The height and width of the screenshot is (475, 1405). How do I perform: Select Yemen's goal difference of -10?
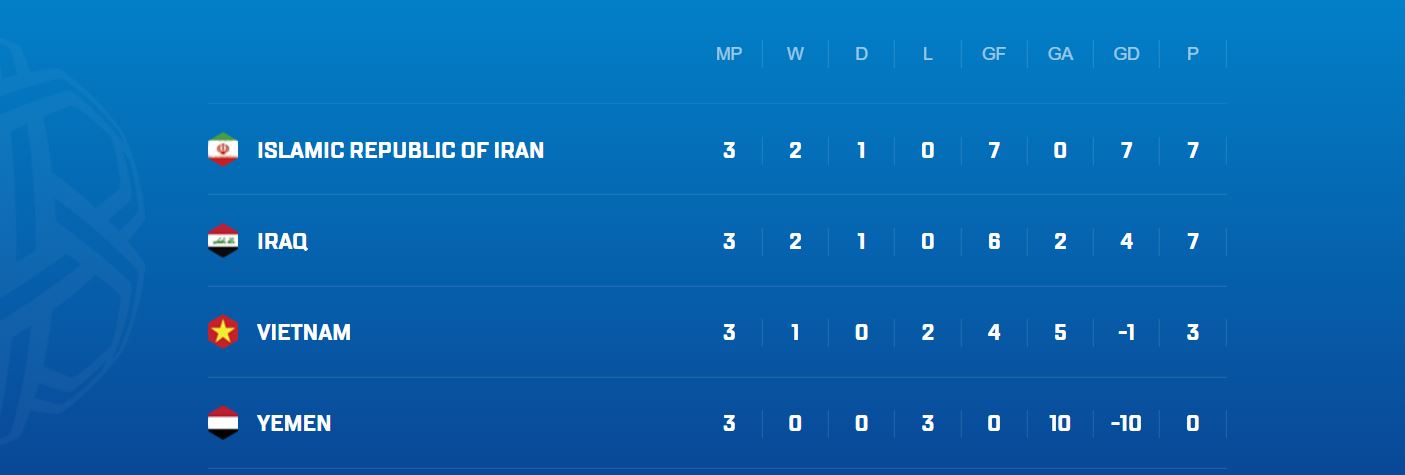(1126, 423)
